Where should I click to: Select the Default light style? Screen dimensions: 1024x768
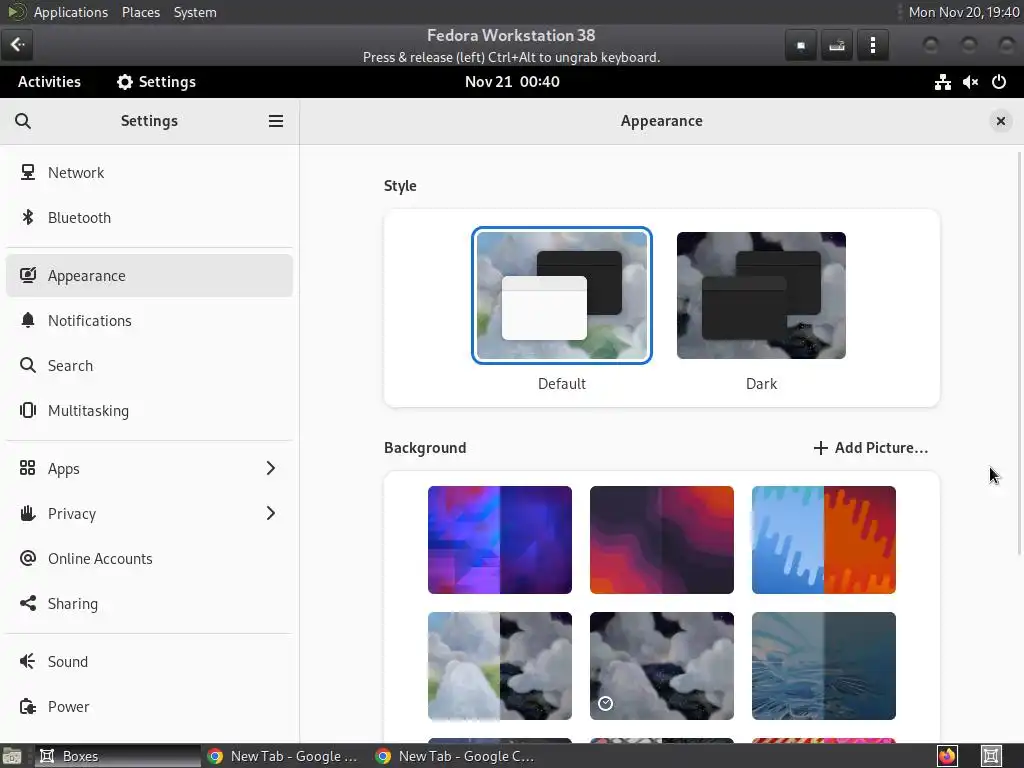562,295
